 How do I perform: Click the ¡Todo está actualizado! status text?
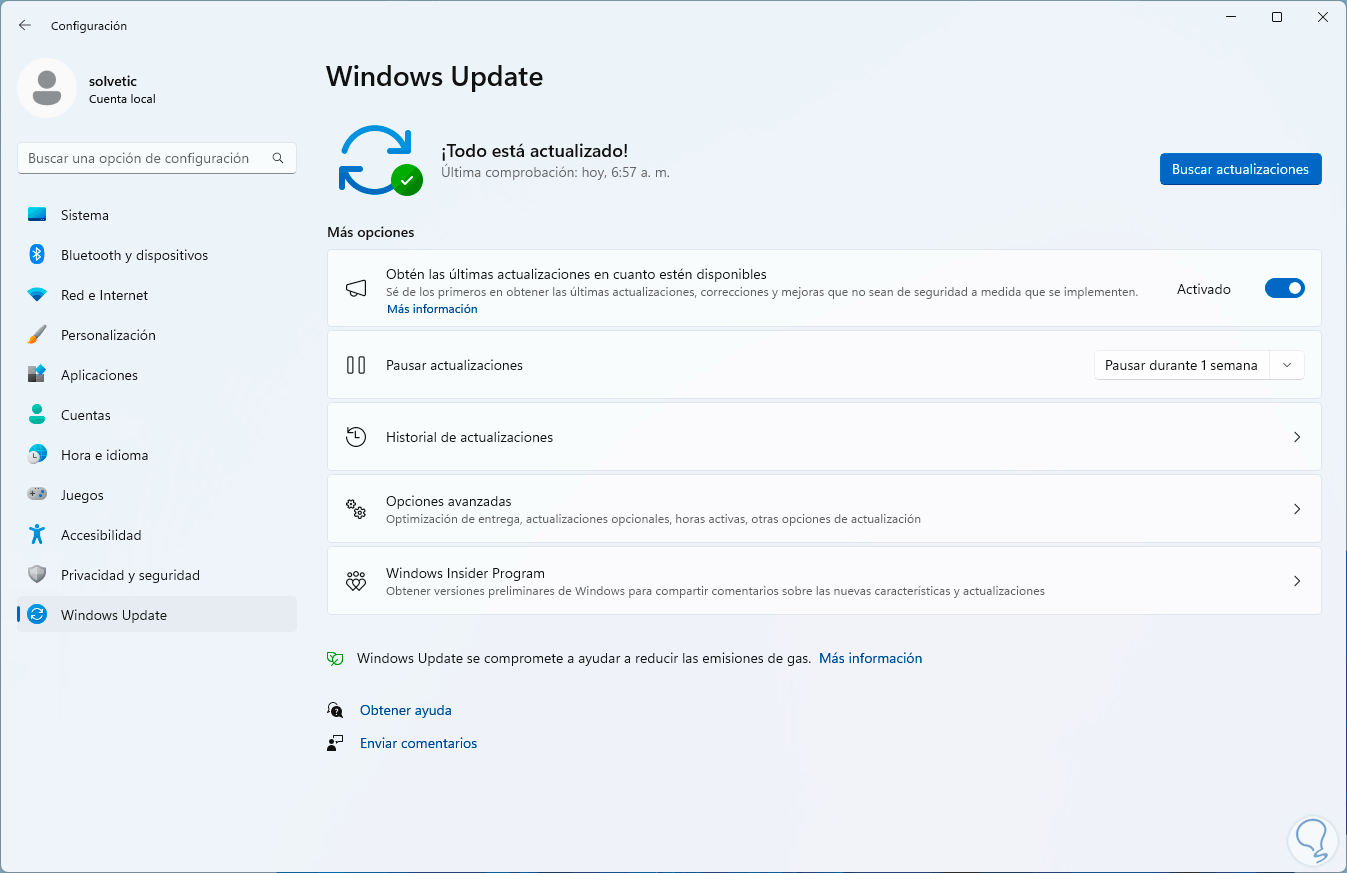(x=534, y=151)
